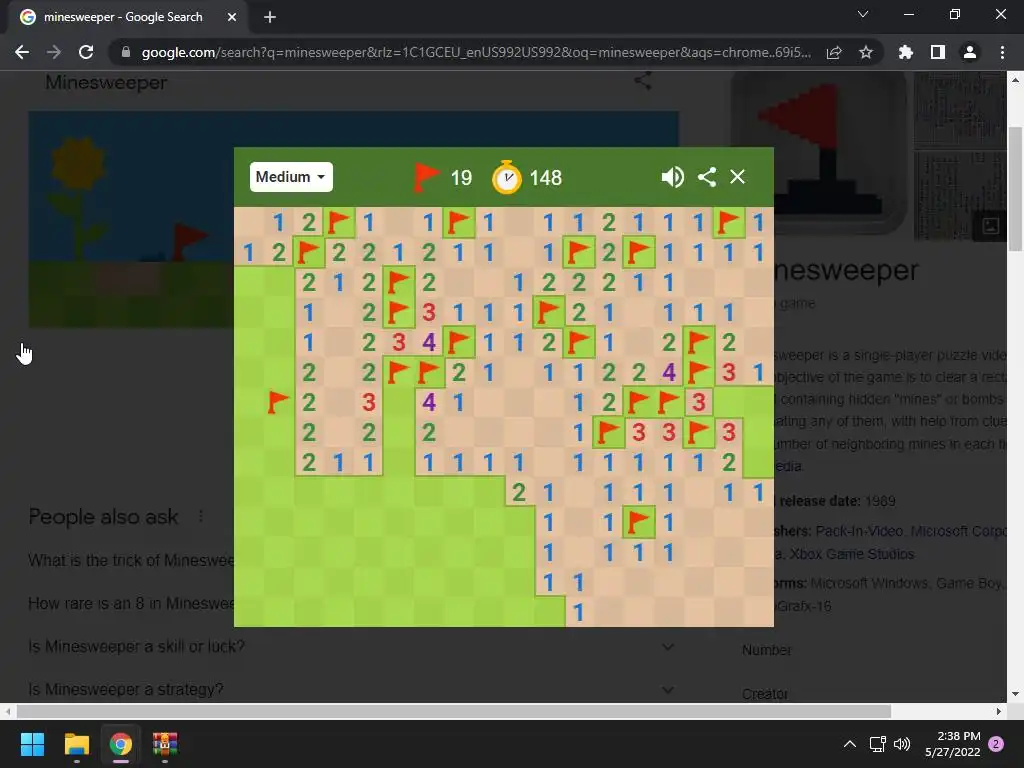Mute the Minesweeper game sound
The height and width of the screenshot is (768, 1024).
(673, 177)
